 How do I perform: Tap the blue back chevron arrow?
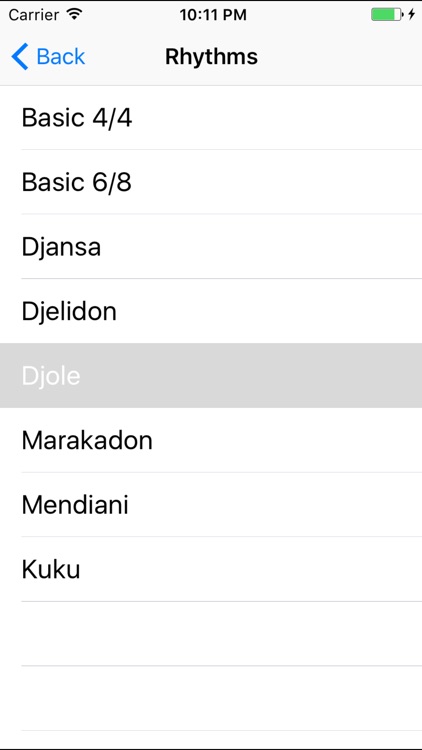coord(20,56)
